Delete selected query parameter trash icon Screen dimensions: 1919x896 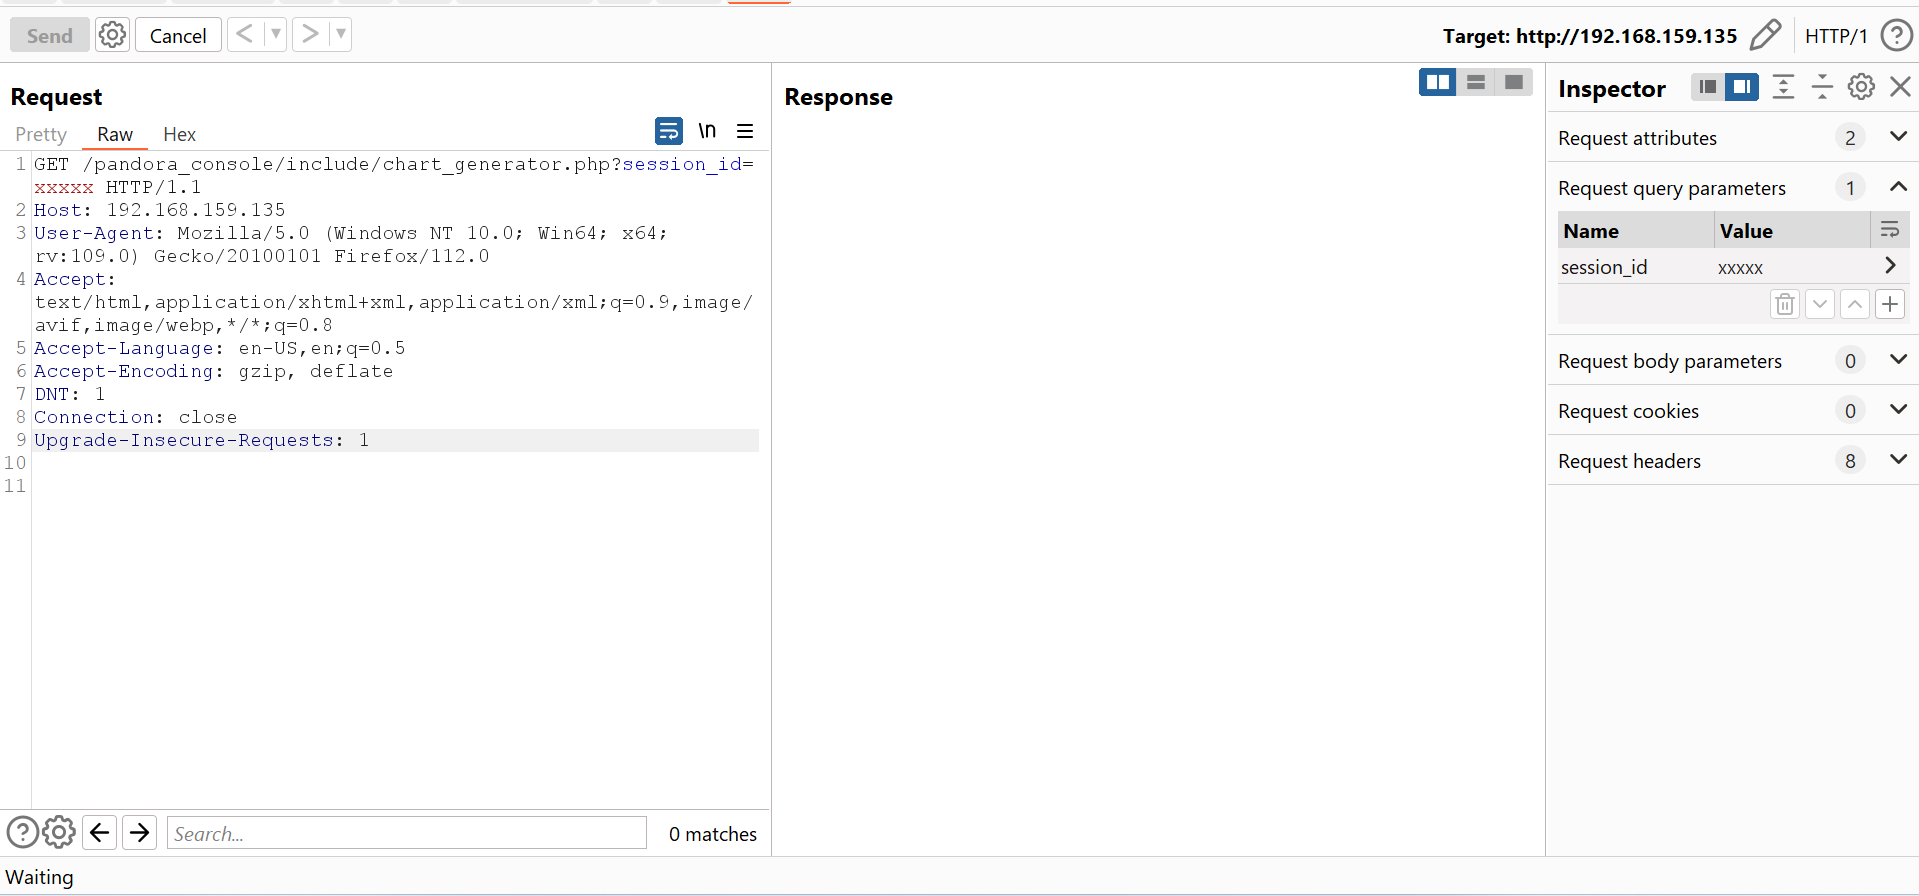[x=1785, y=304]
